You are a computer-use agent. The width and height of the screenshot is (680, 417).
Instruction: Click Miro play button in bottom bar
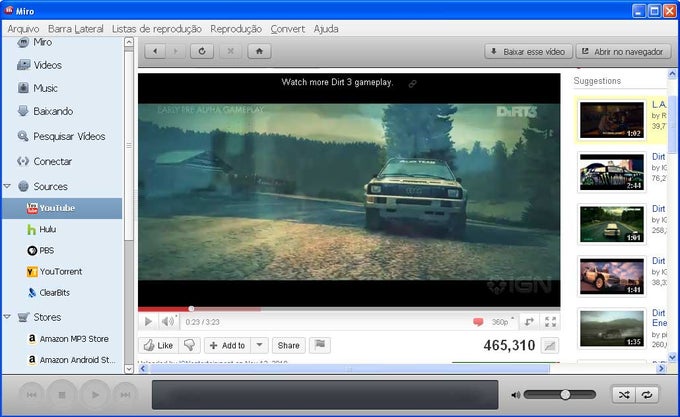95,395
